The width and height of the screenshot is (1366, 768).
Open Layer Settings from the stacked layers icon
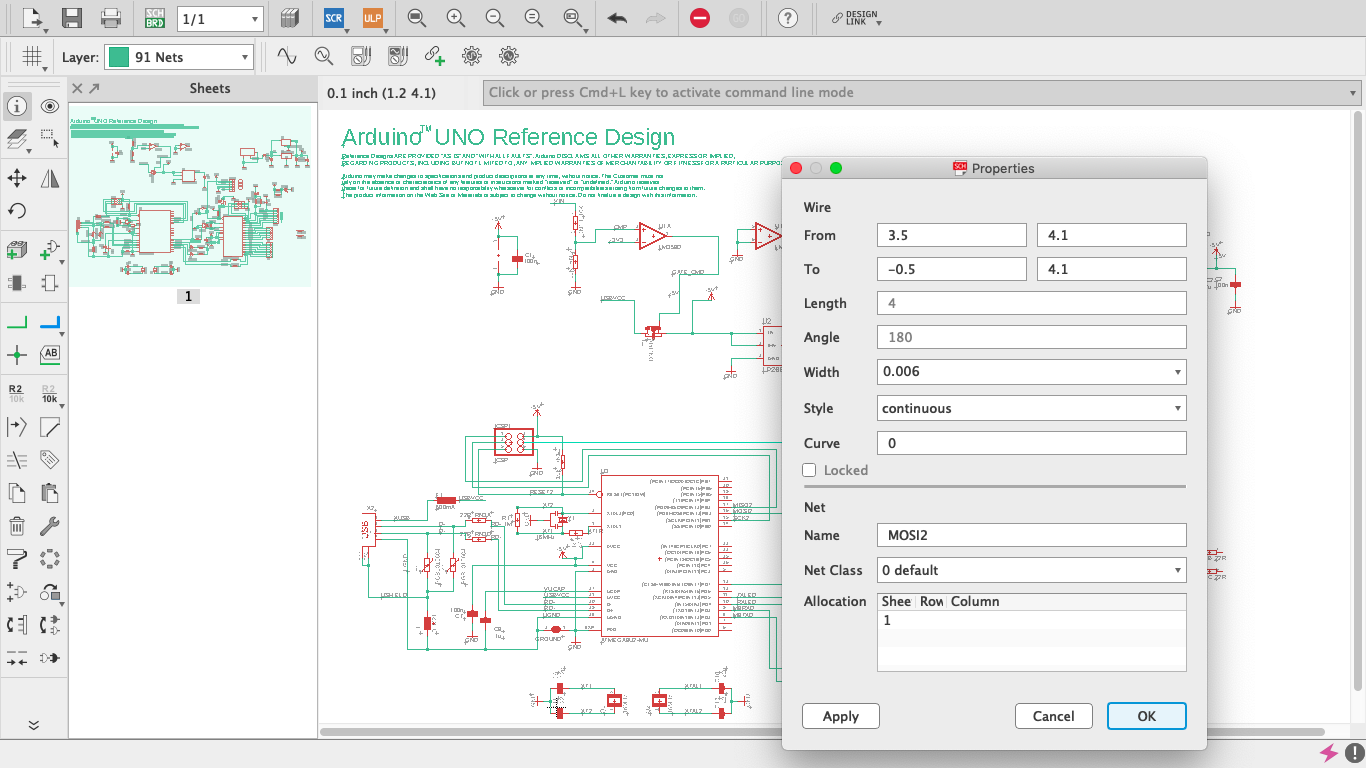[x=17, y=138]
